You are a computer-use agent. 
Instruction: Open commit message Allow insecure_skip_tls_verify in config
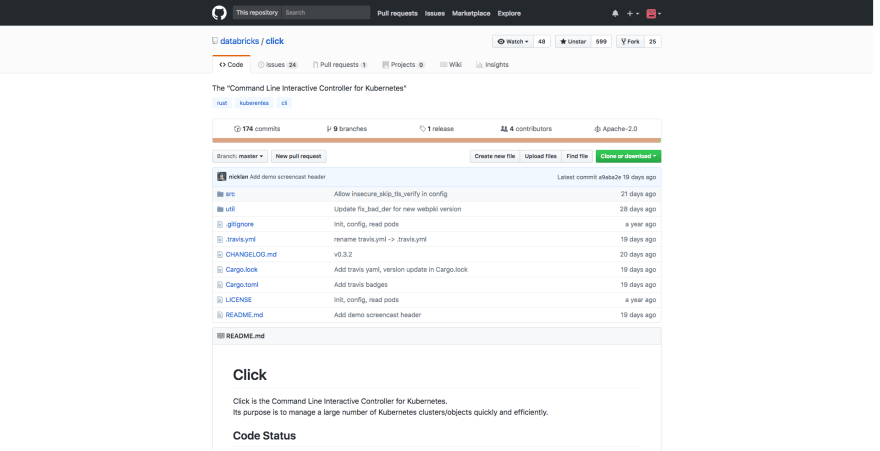pyautogui.click(x=391, y=194)
